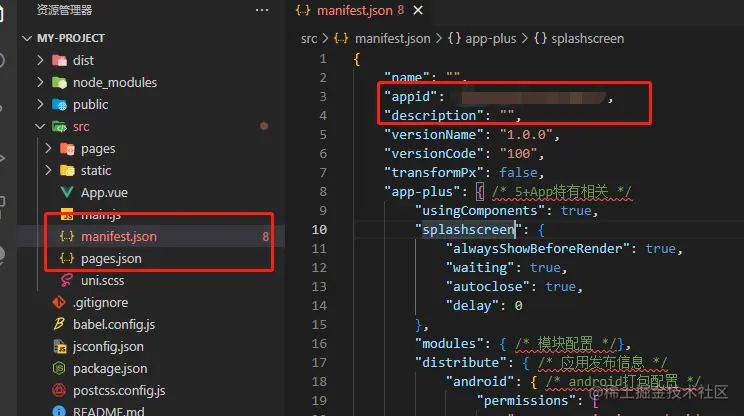744x416 pixels.
Task: Click the Sass icon beside uni.scss
Action: pyautogui.click(x=67, y=280)
